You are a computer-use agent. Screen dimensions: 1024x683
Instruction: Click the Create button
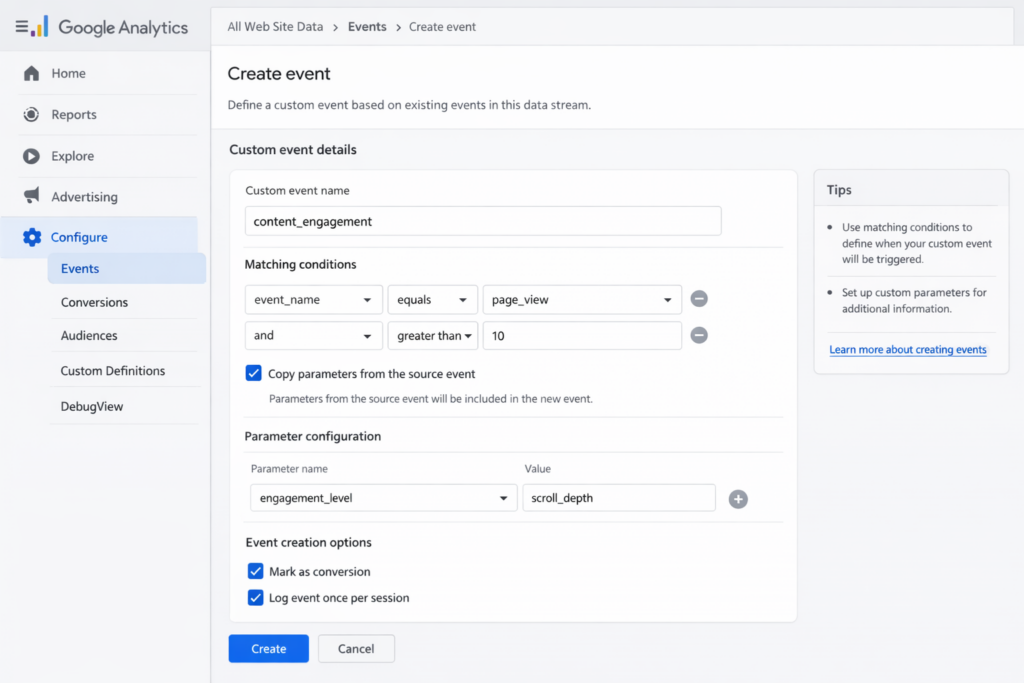coord(268,648)
